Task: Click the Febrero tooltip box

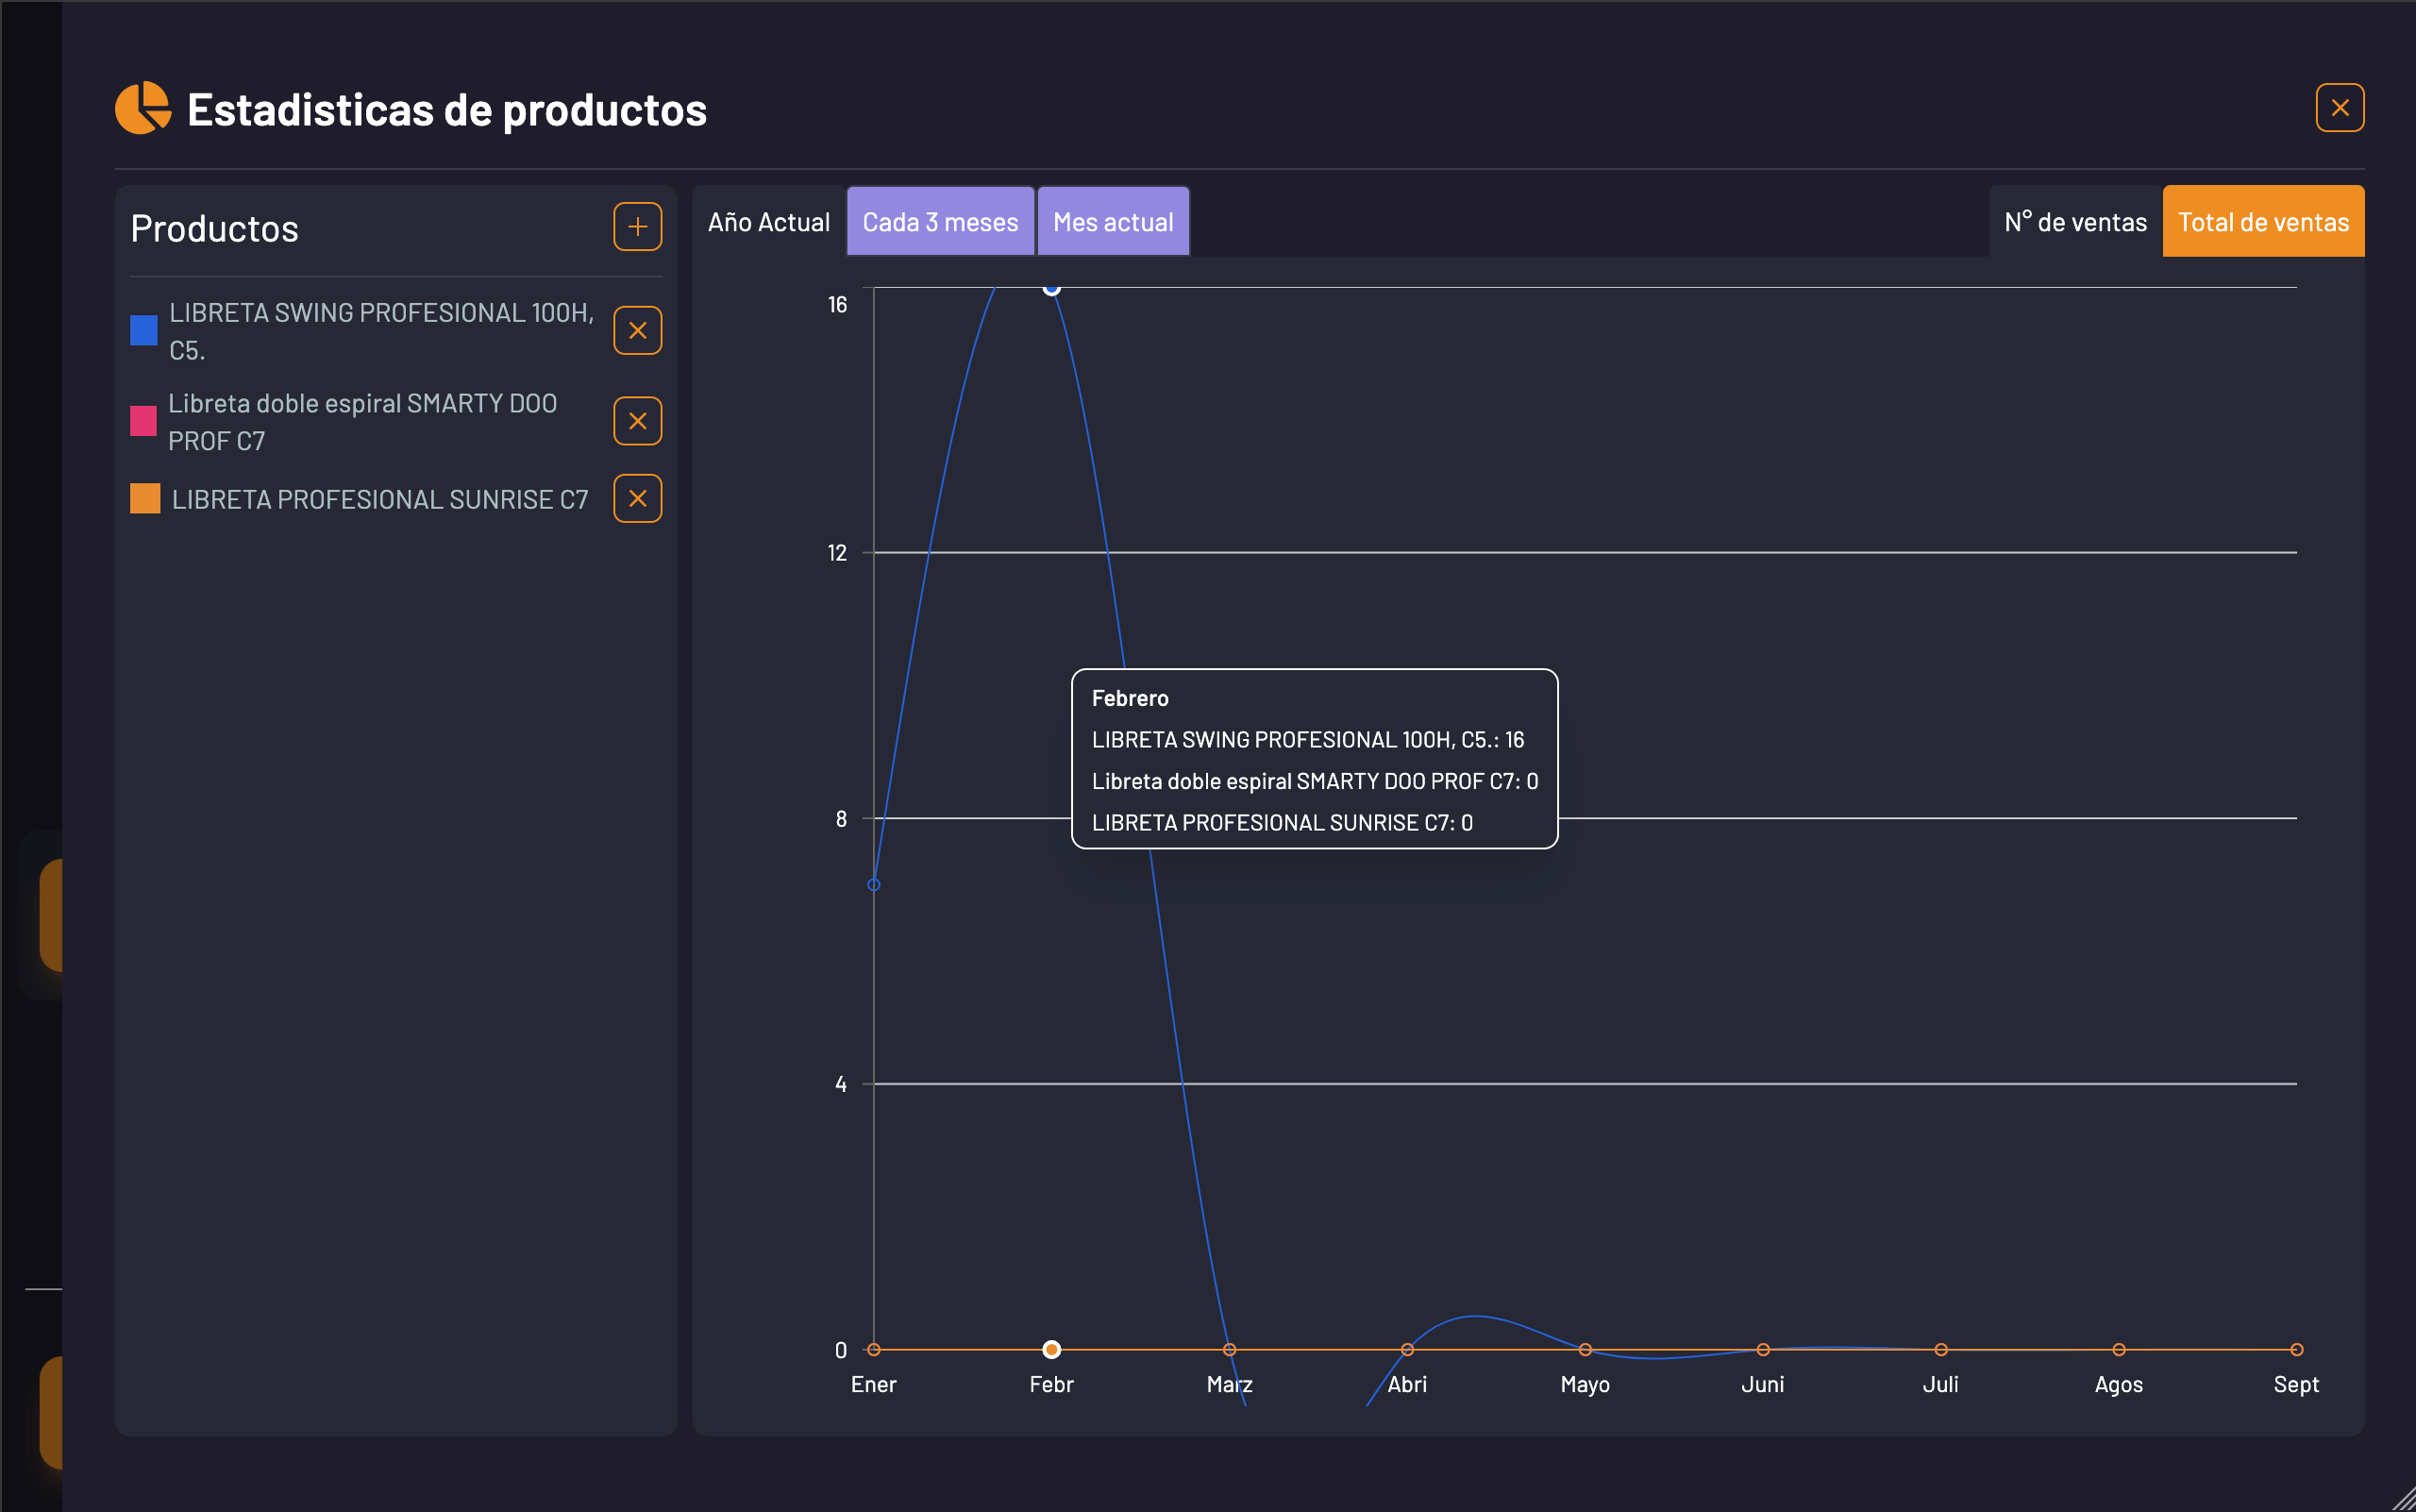Action: [x=1312, y=760]
